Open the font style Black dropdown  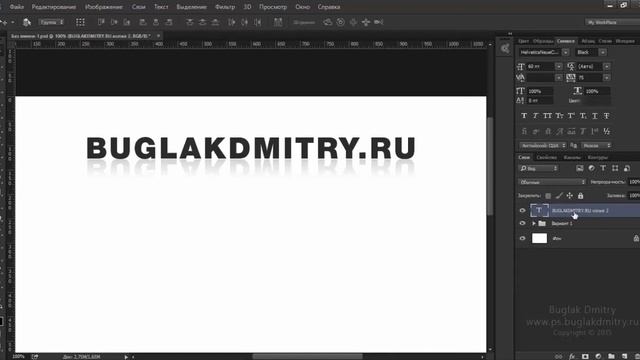click(x=602, y=52)
